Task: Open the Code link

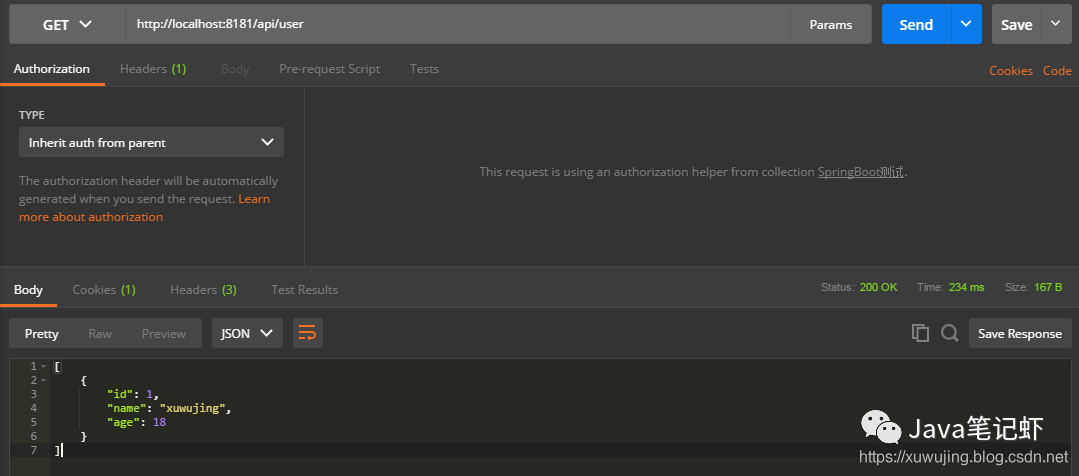Action: pyautogui.click(x=1057, y=70)
